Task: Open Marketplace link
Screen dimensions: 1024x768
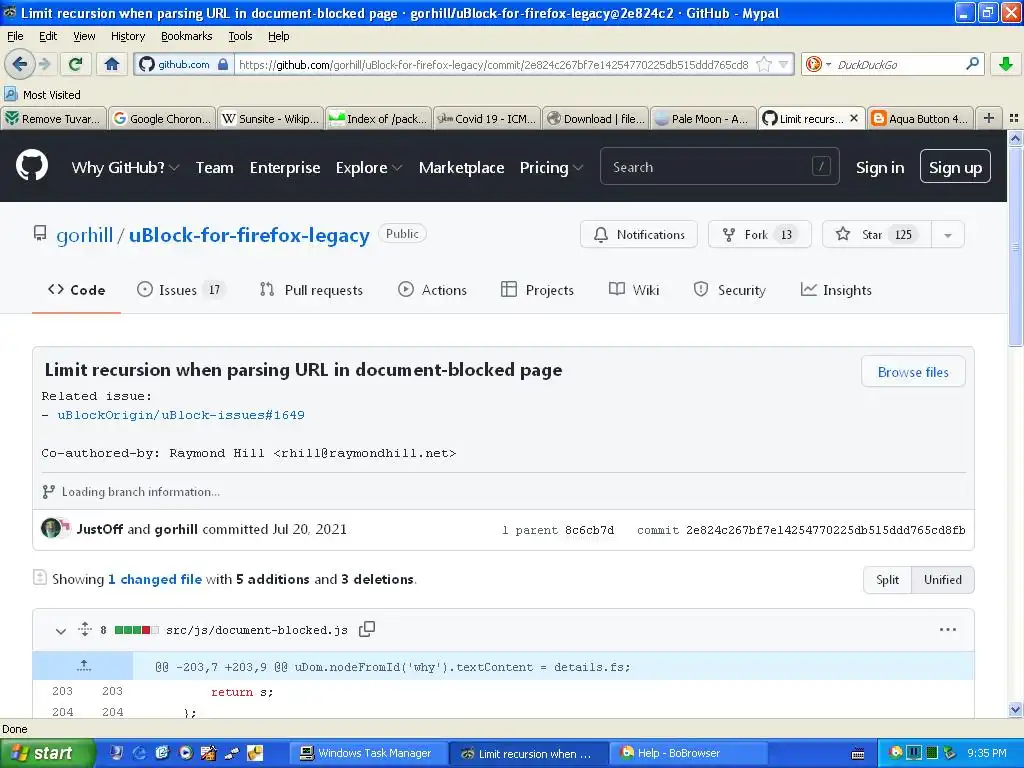Action: pos(461,167)
